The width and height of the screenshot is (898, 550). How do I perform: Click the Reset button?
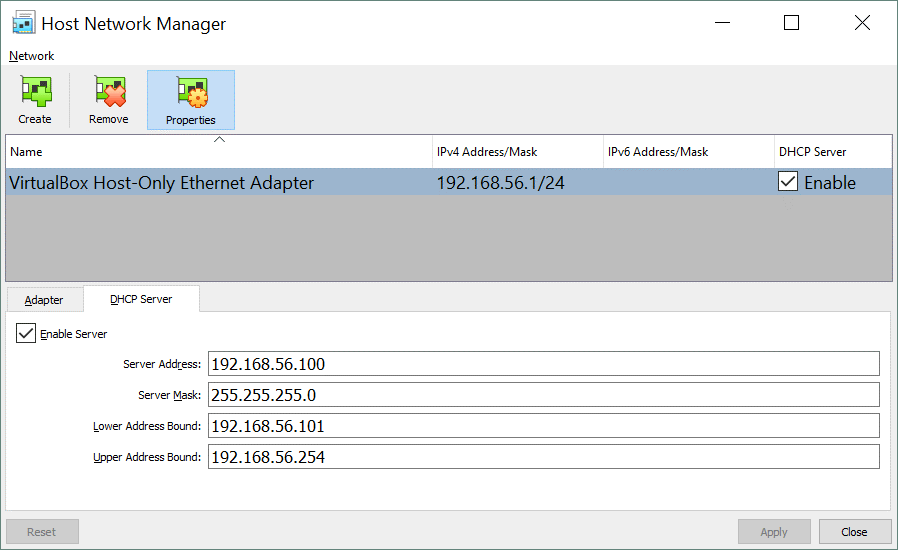pyautogui.click(x=42, y=532)
